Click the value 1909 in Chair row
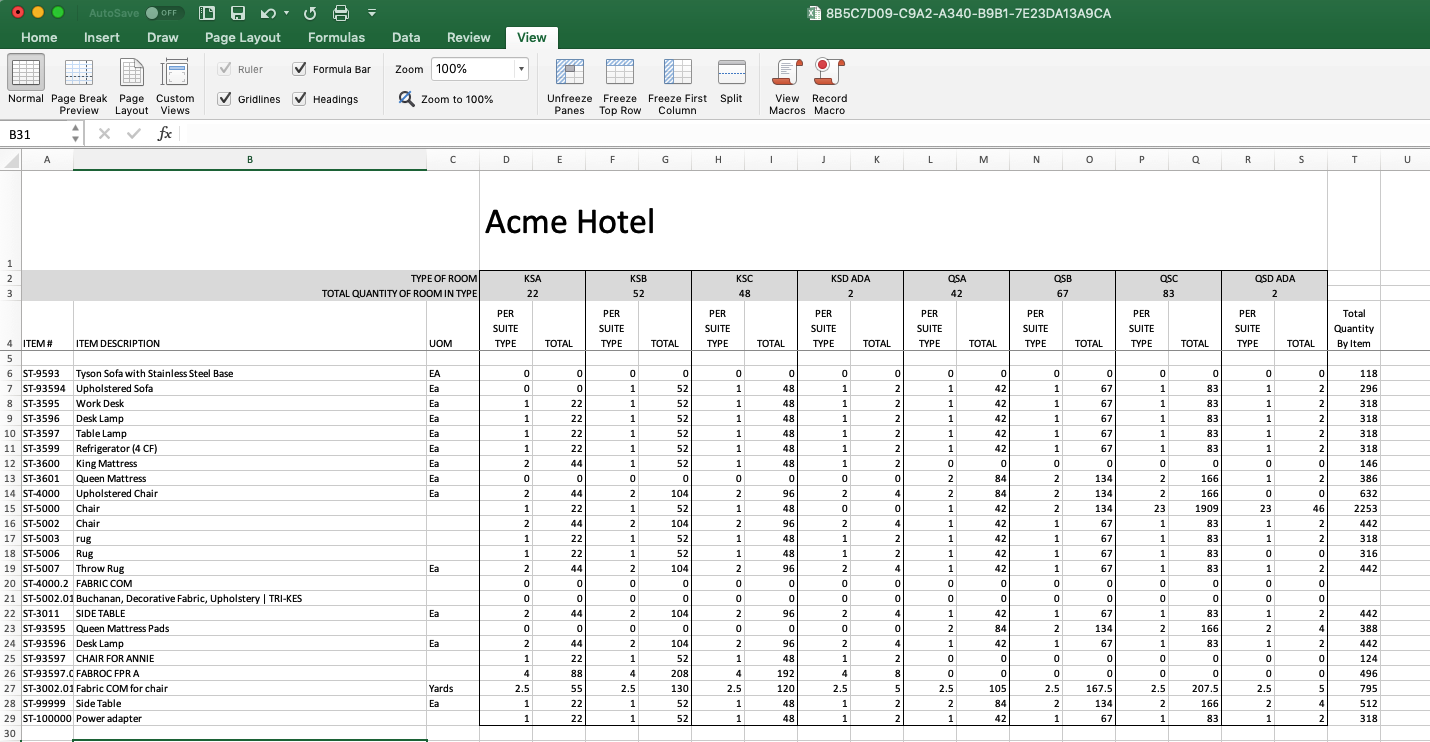Image resolution: width=1430 pixels, height=742 pixels. coord(1195,508)
